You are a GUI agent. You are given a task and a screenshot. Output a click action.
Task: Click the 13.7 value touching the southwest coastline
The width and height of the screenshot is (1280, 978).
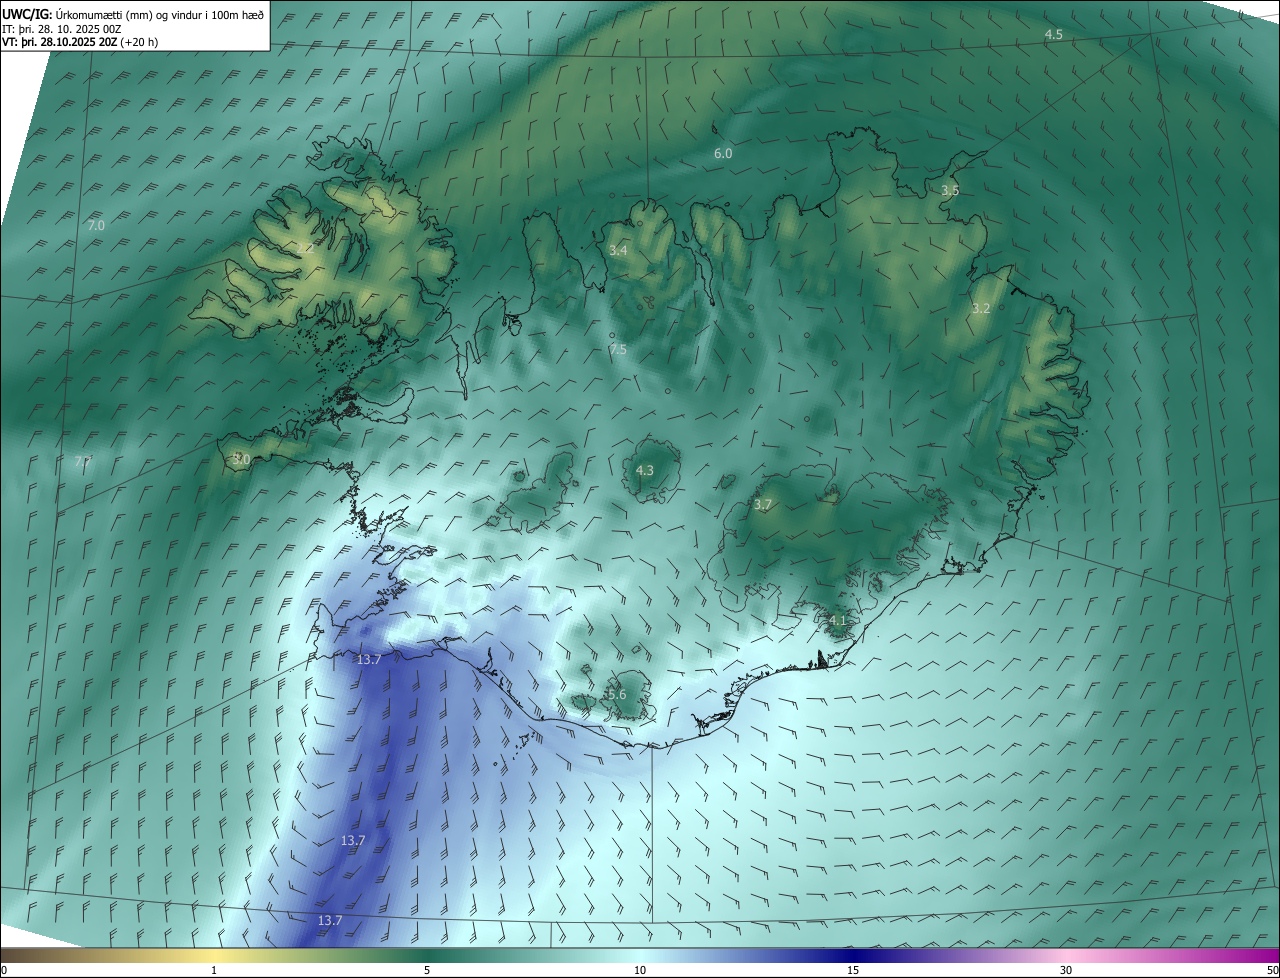[369, 660]
